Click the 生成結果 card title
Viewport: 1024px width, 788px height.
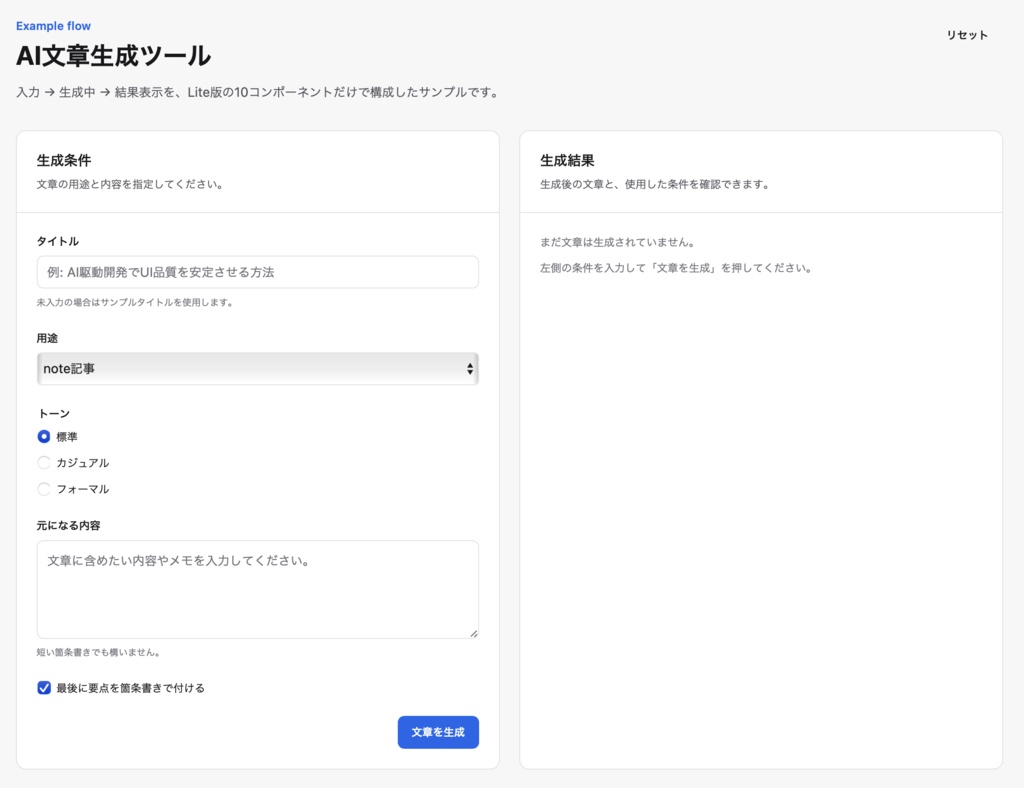[567, 161]
